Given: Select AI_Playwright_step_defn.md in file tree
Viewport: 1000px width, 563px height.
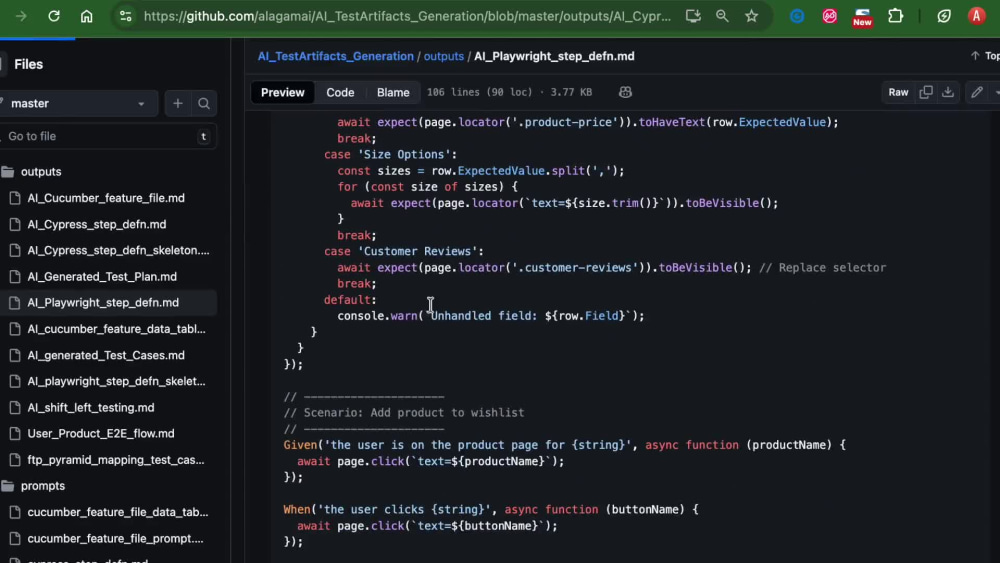Looking at the screenshot, I should click(x=103, y=302).
